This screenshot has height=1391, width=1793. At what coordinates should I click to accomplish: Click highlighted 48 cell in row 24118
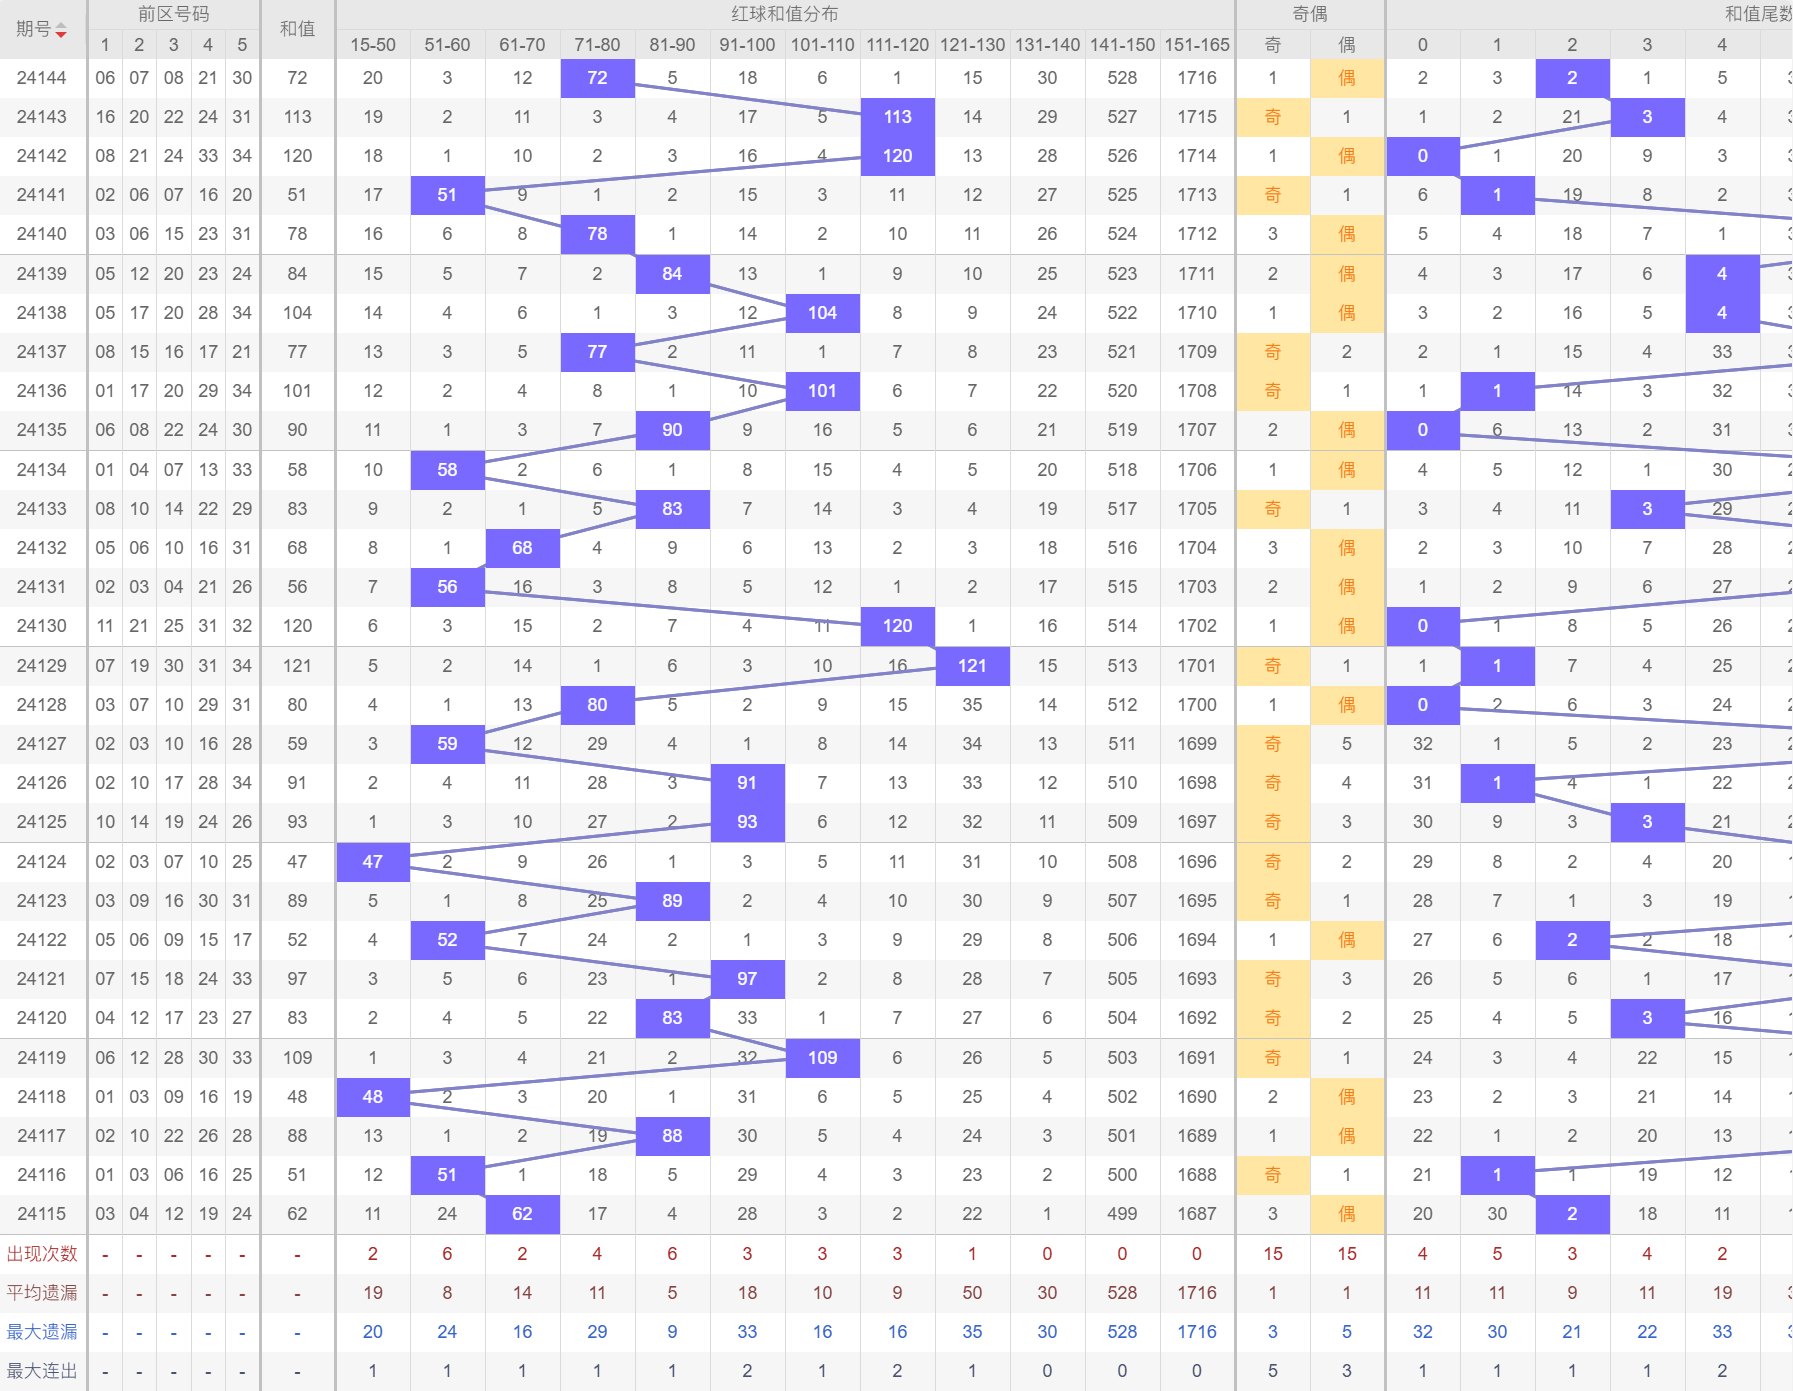(x=373, y=1097)
